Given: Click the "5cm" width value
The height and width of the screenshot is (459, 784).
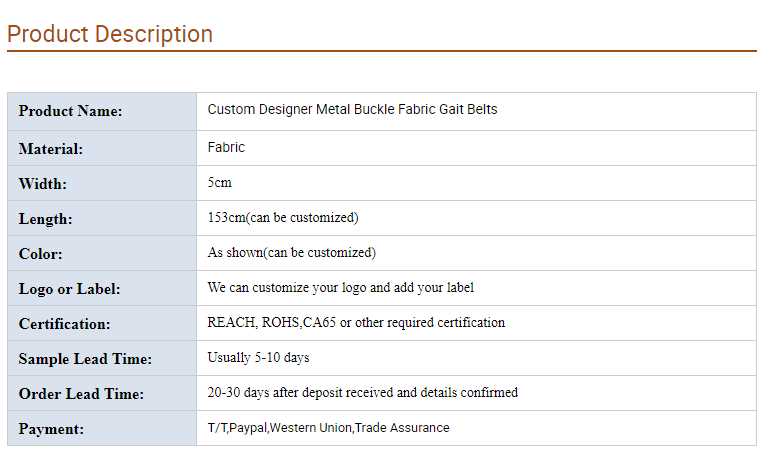Looking at the screenshot, I should (220, 183).
